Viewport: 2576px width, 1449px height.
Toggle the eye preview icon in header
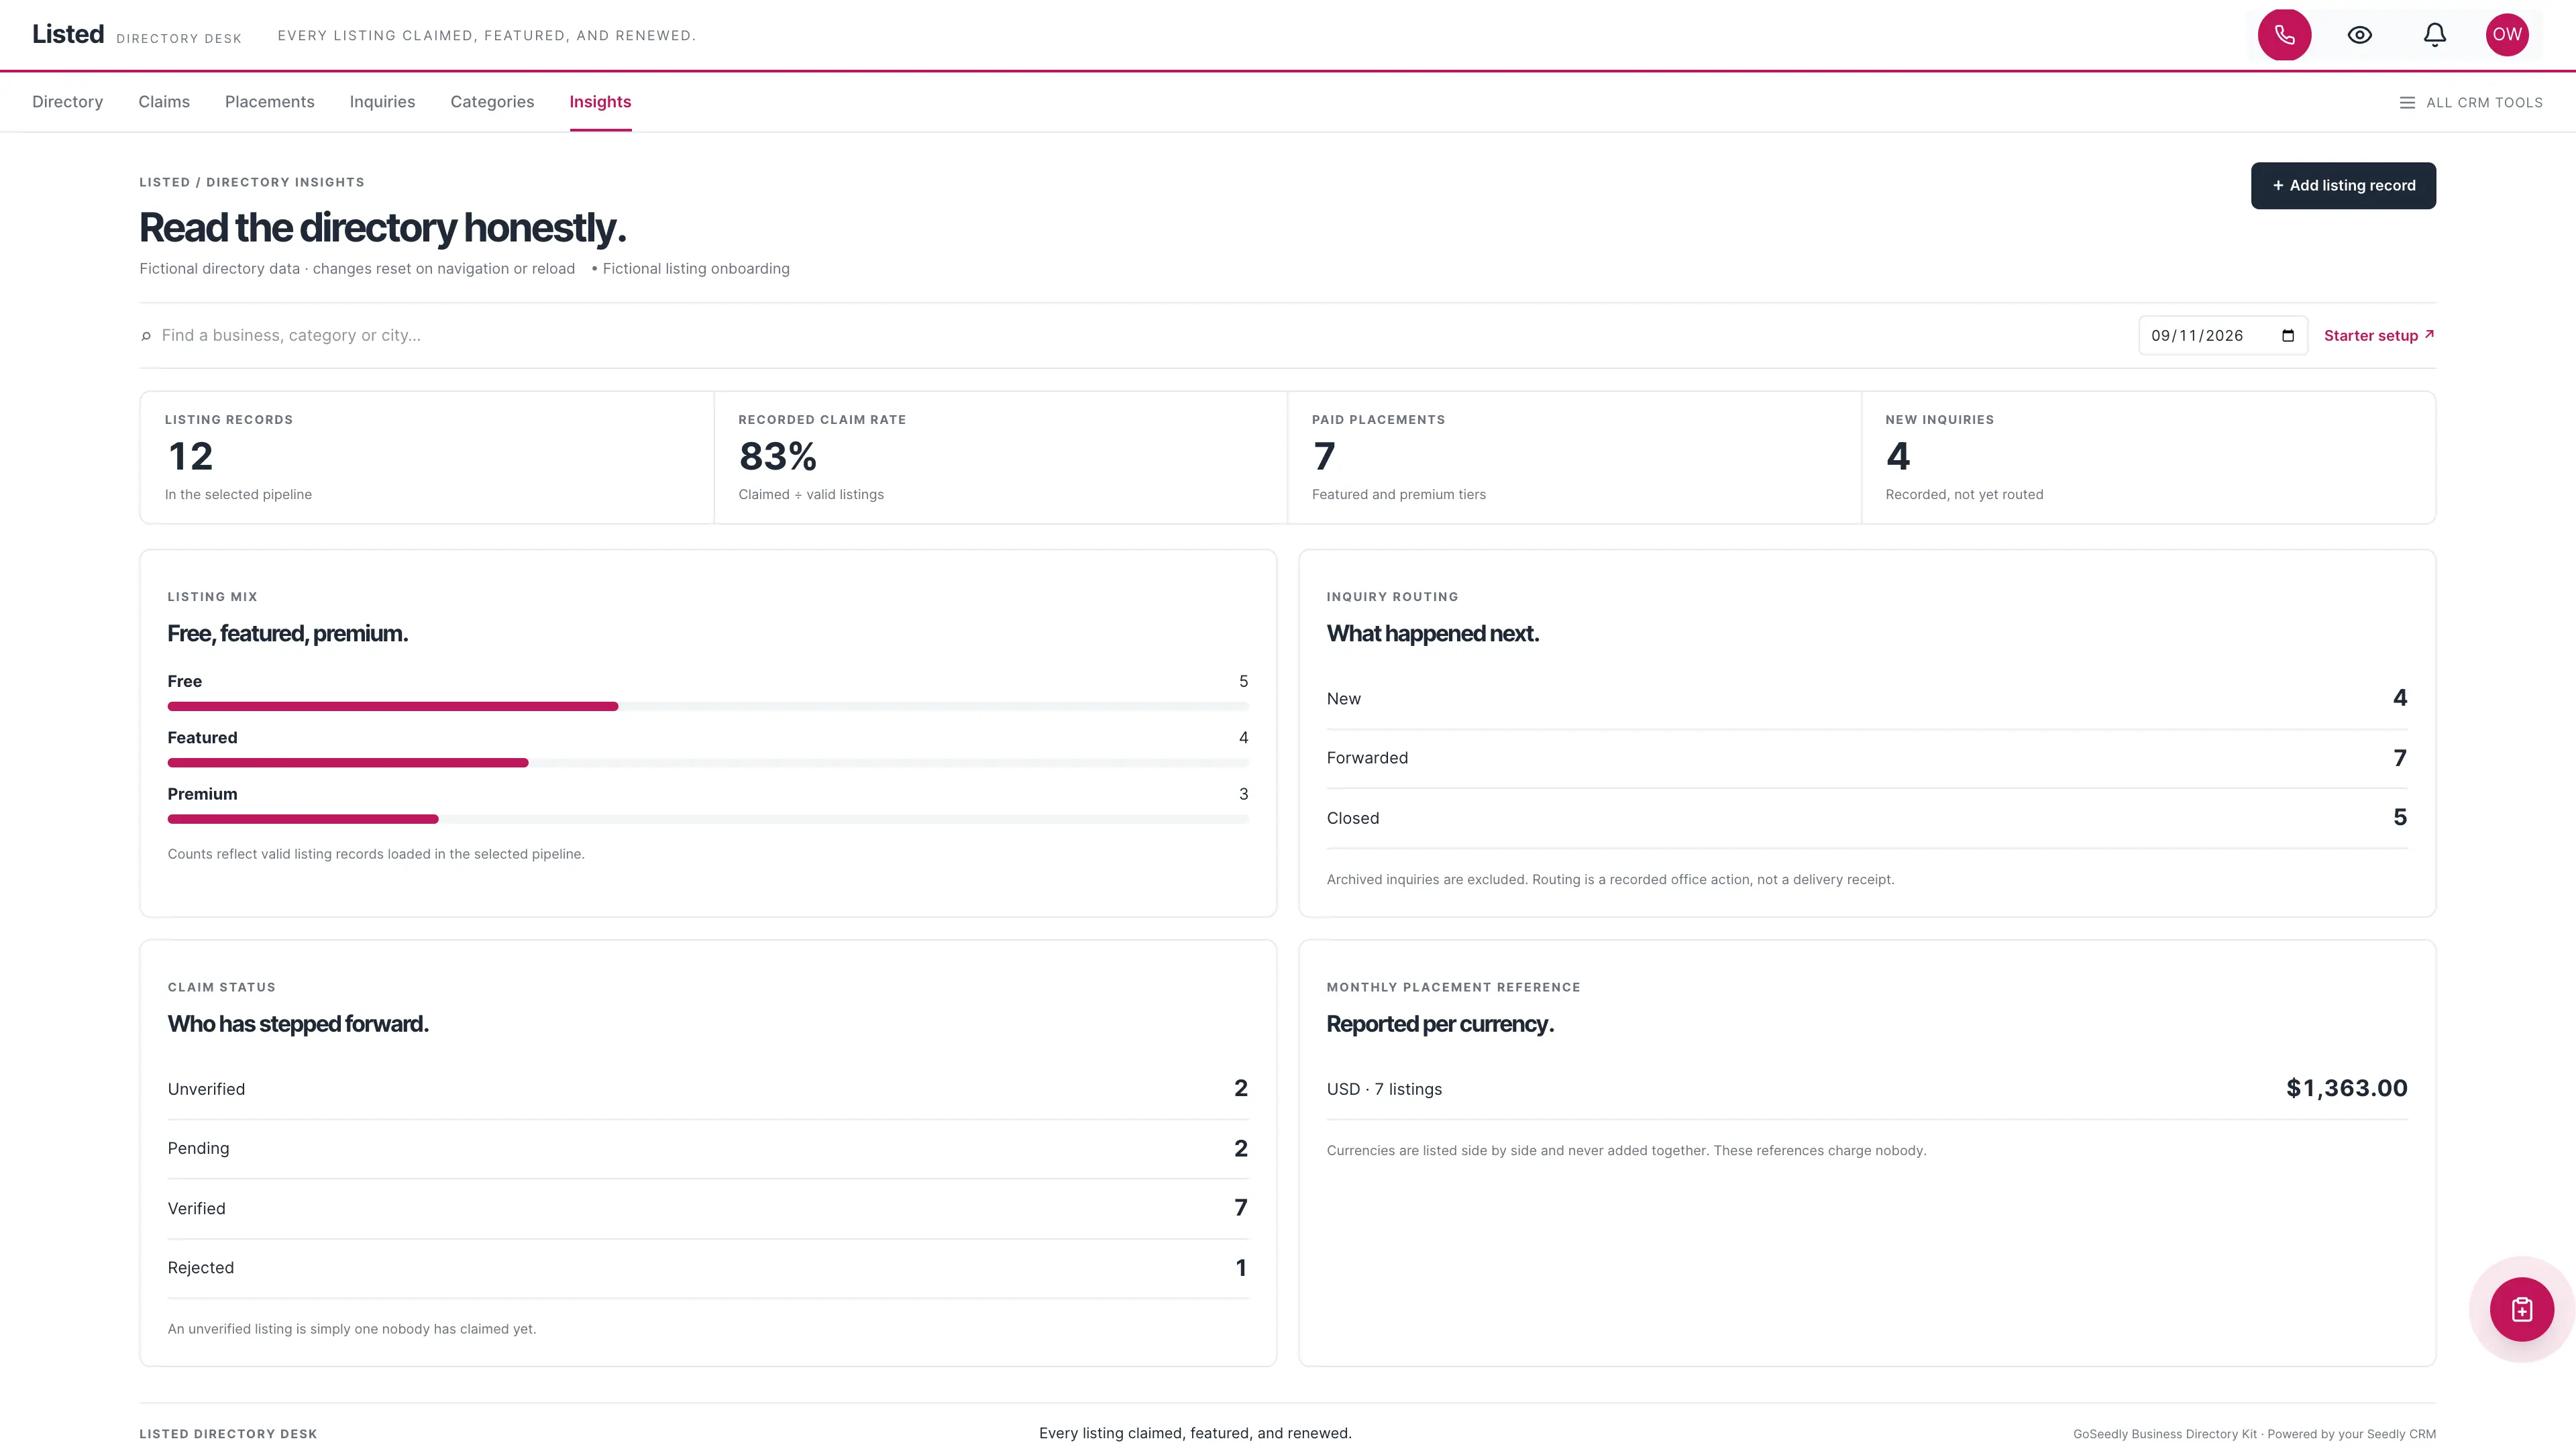2359,35
